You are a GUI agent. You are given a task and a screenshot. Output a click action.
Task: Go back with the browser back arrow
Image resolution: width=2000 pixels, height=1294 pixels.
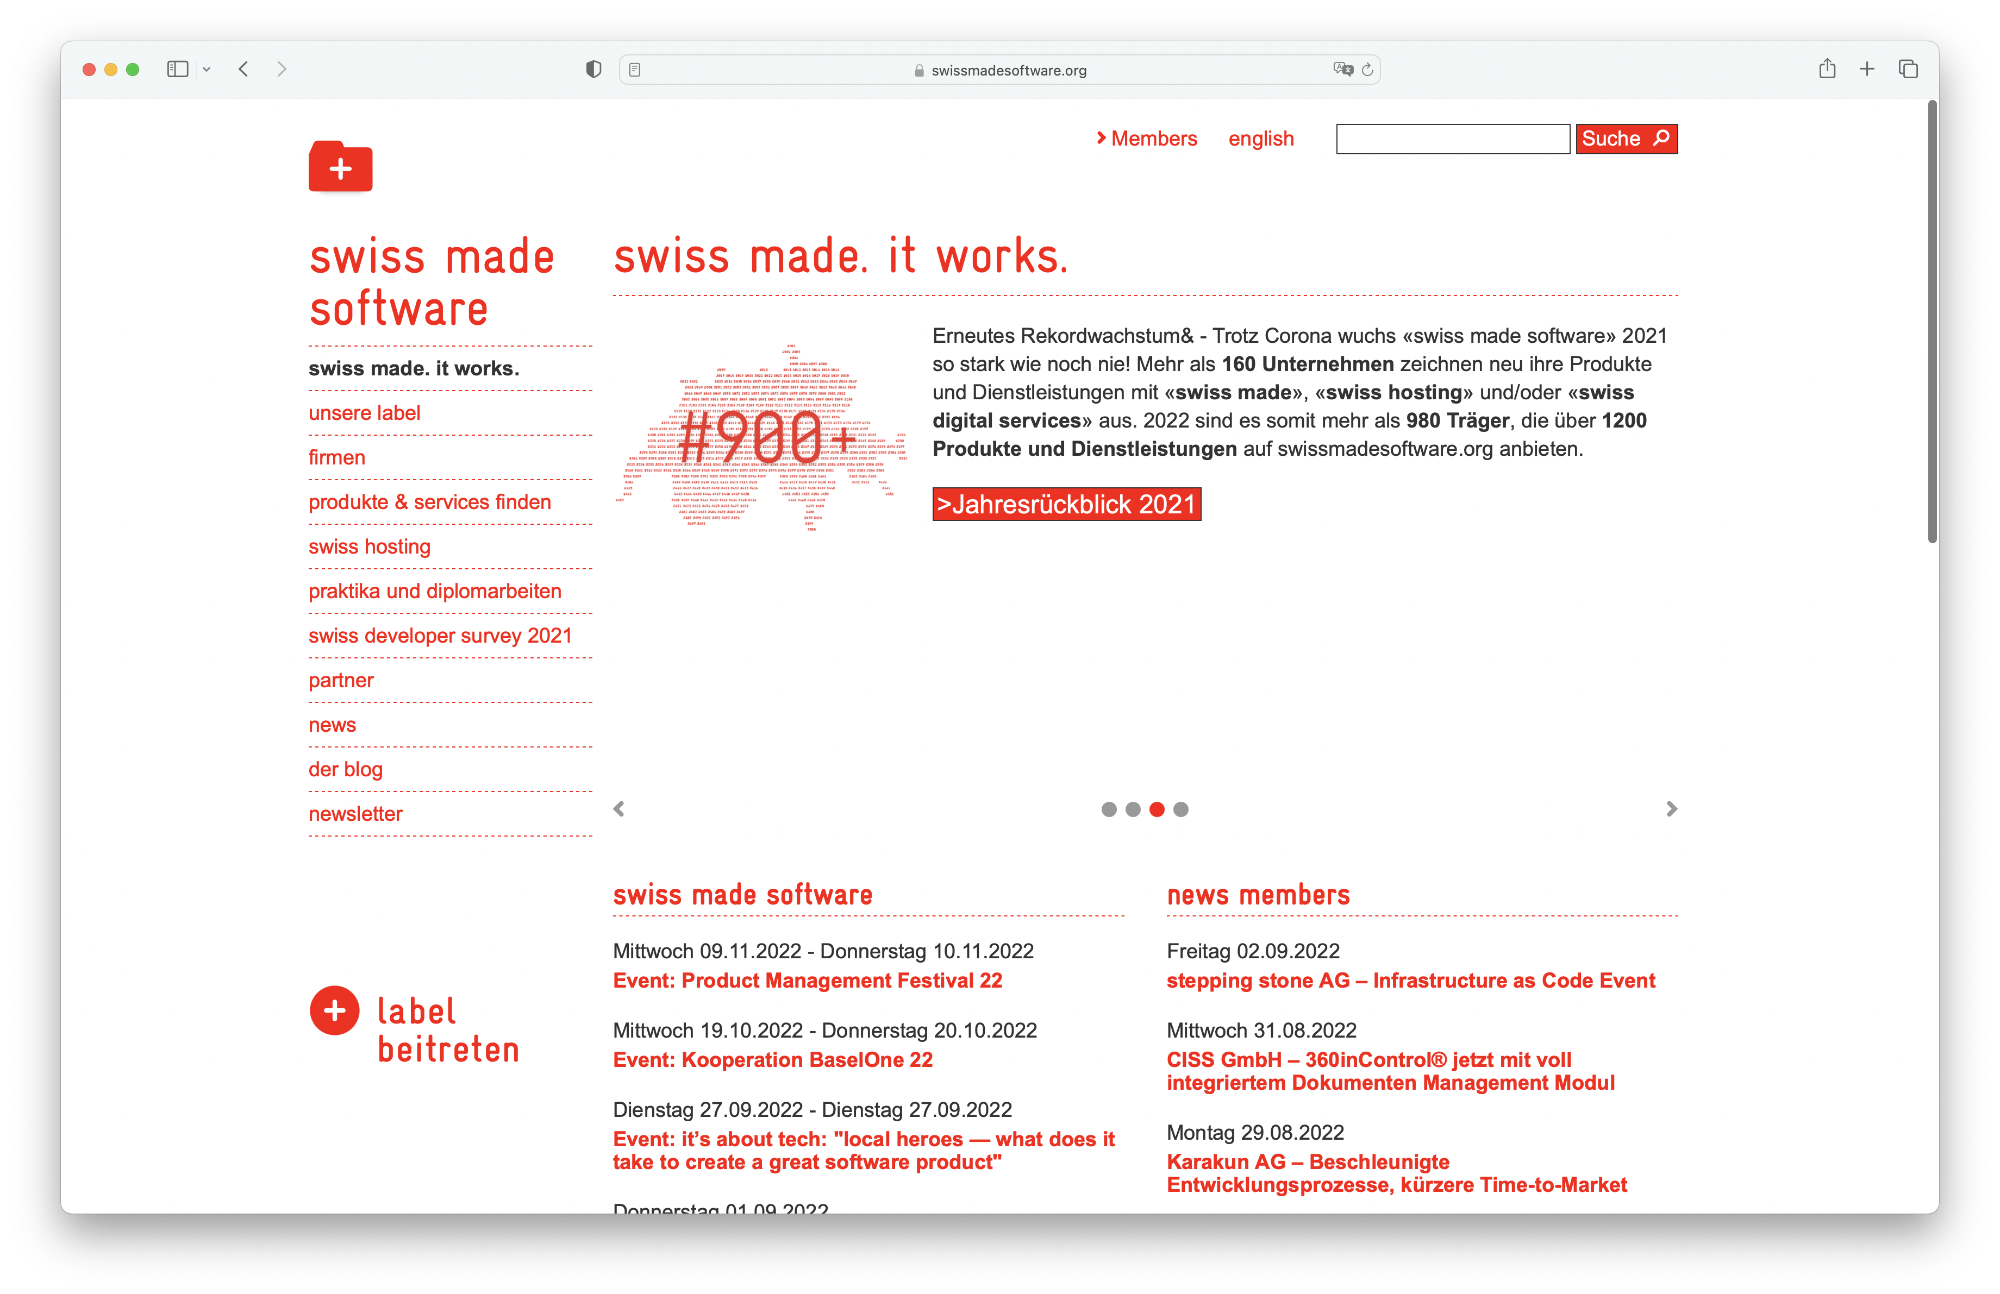243,69
